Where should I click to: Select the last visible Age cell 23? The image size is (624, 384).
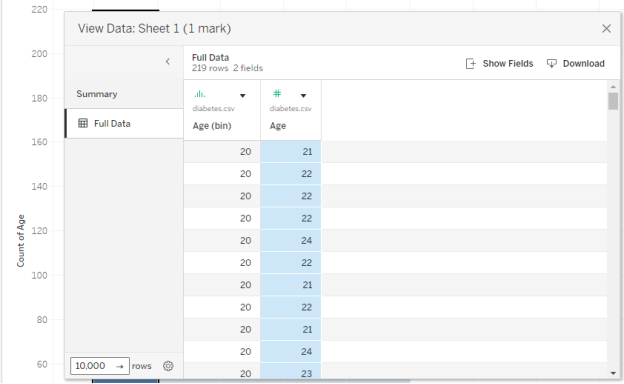(x=291, y=371)
